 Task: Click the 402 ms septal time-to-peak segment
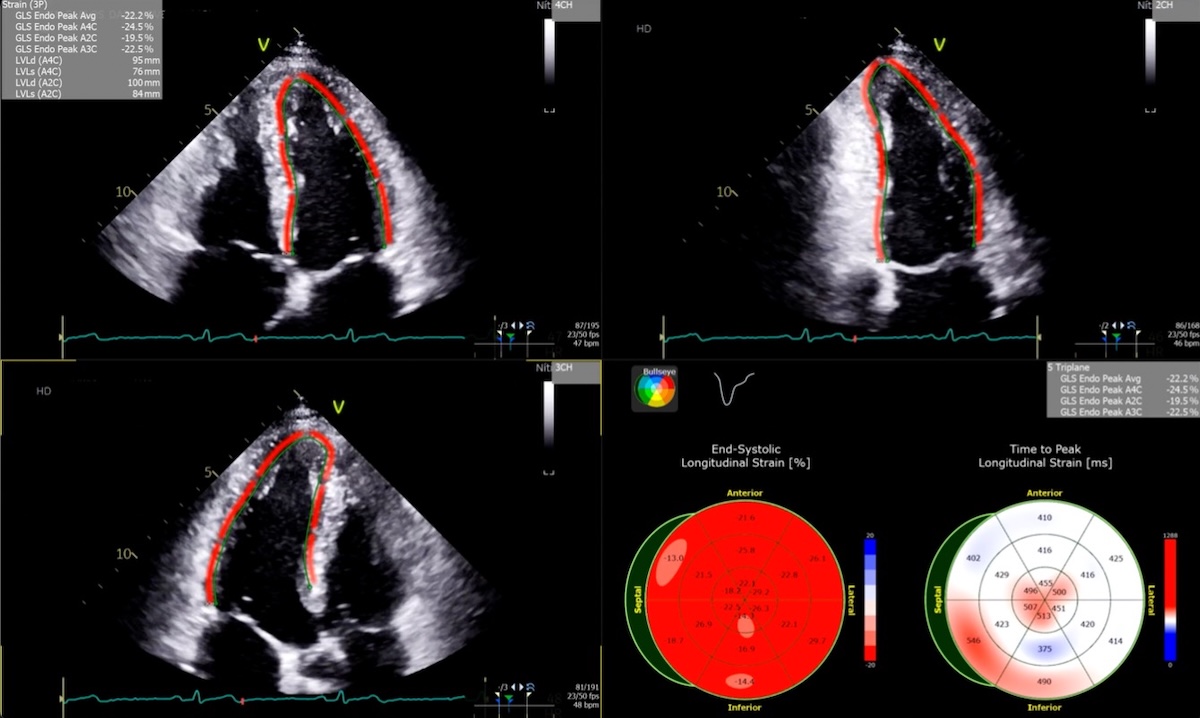click(x=972, y=558)
